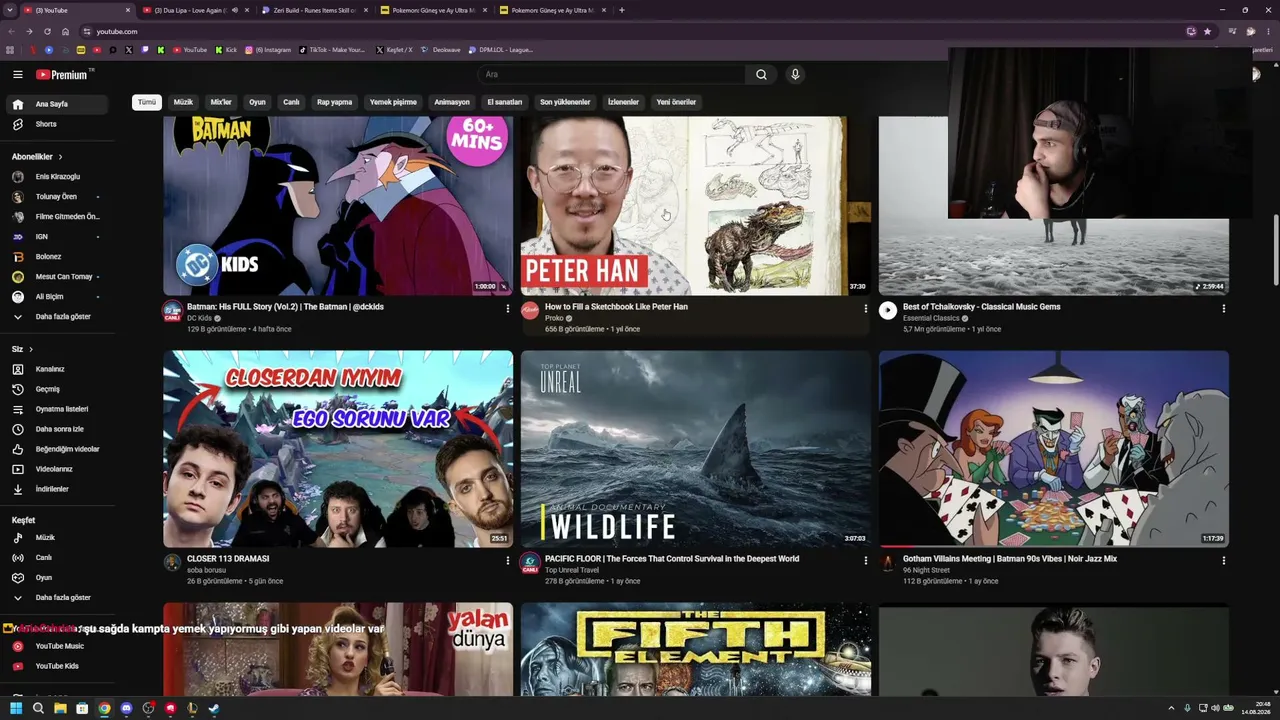Expand the Siz section
The width and height of the screenshot is (1280, 720).
coord(22,349)
